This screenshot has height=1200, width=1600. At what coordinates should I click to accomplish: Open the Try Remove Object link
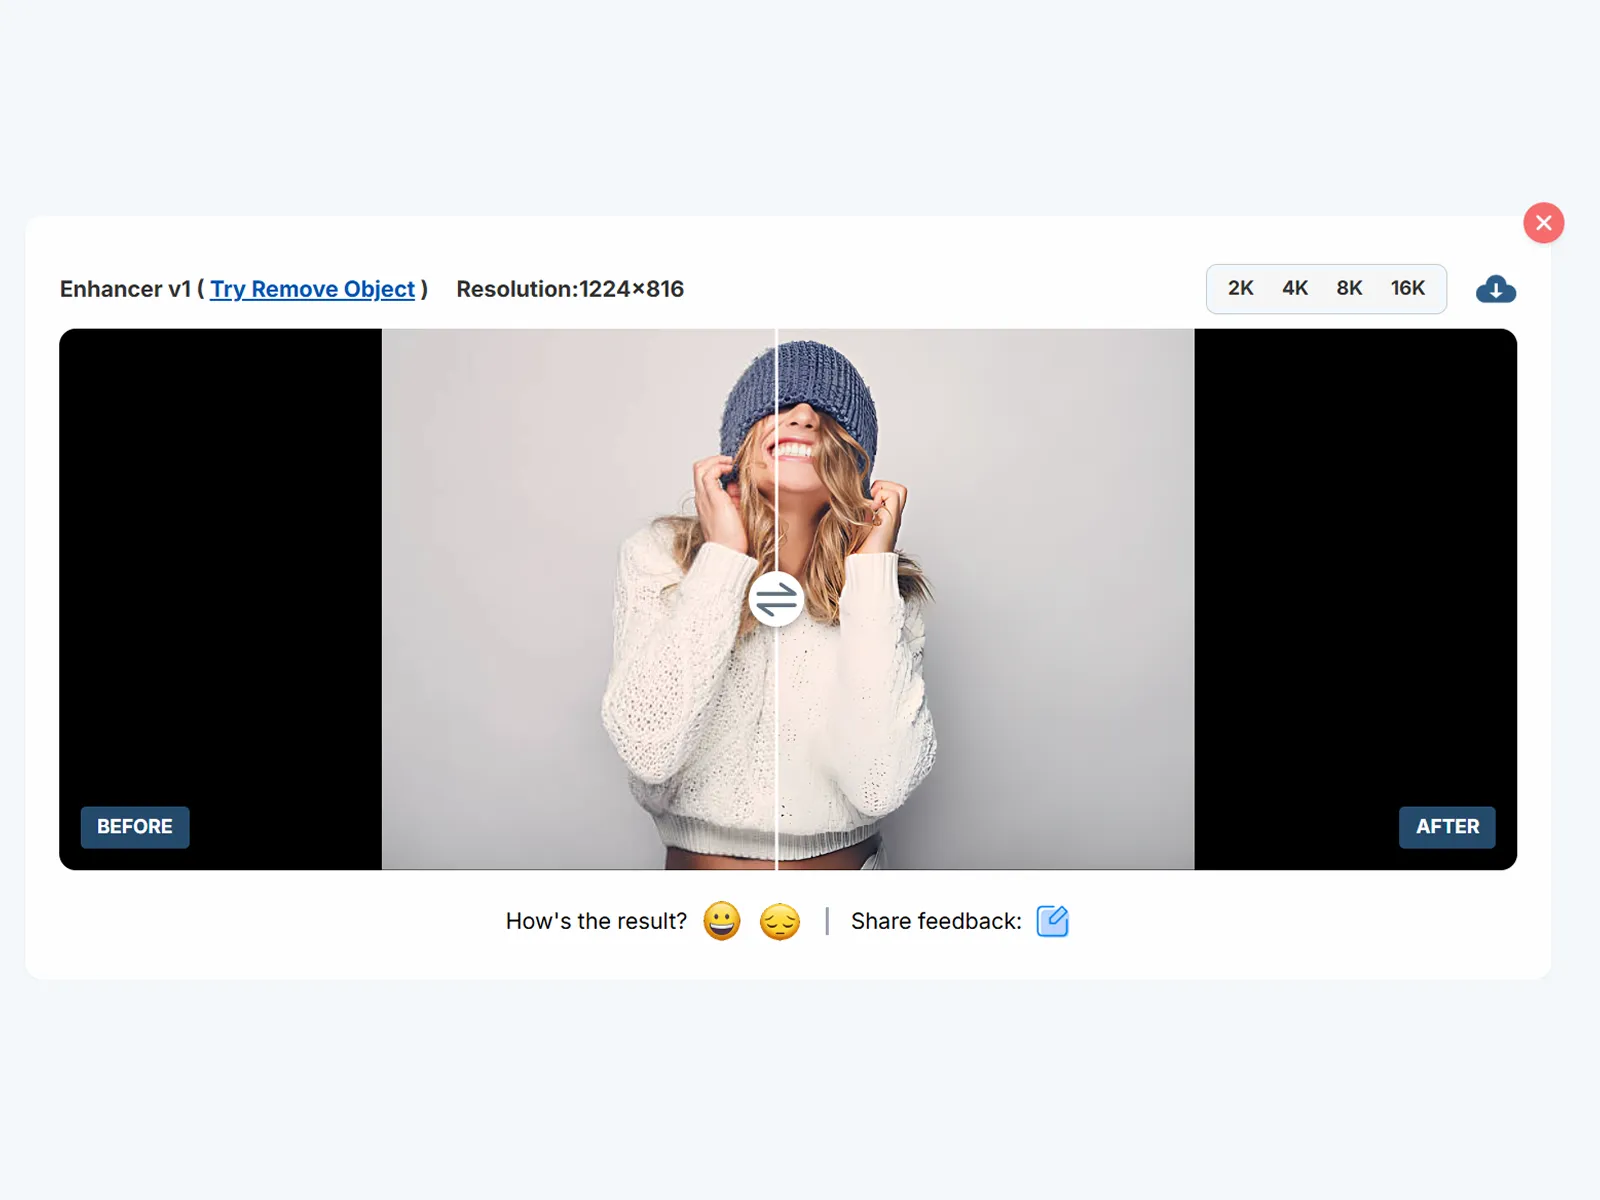click(312, 289)
